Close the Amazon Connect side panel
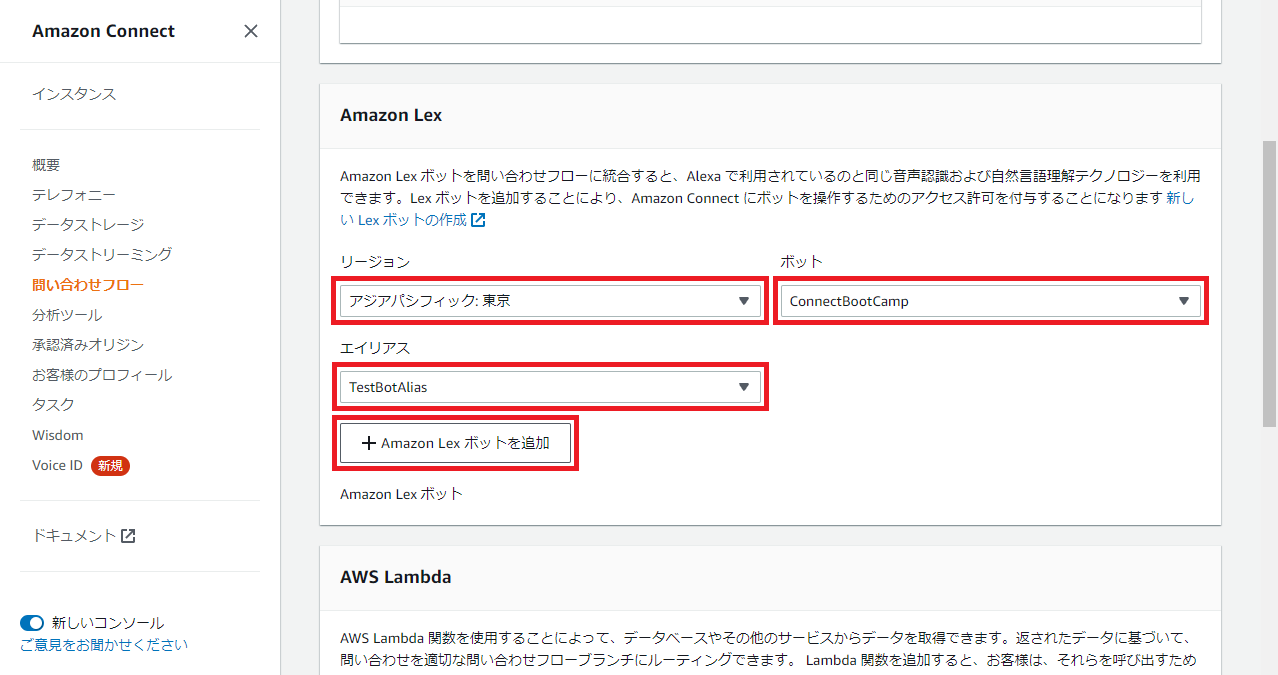 (251, 31)
